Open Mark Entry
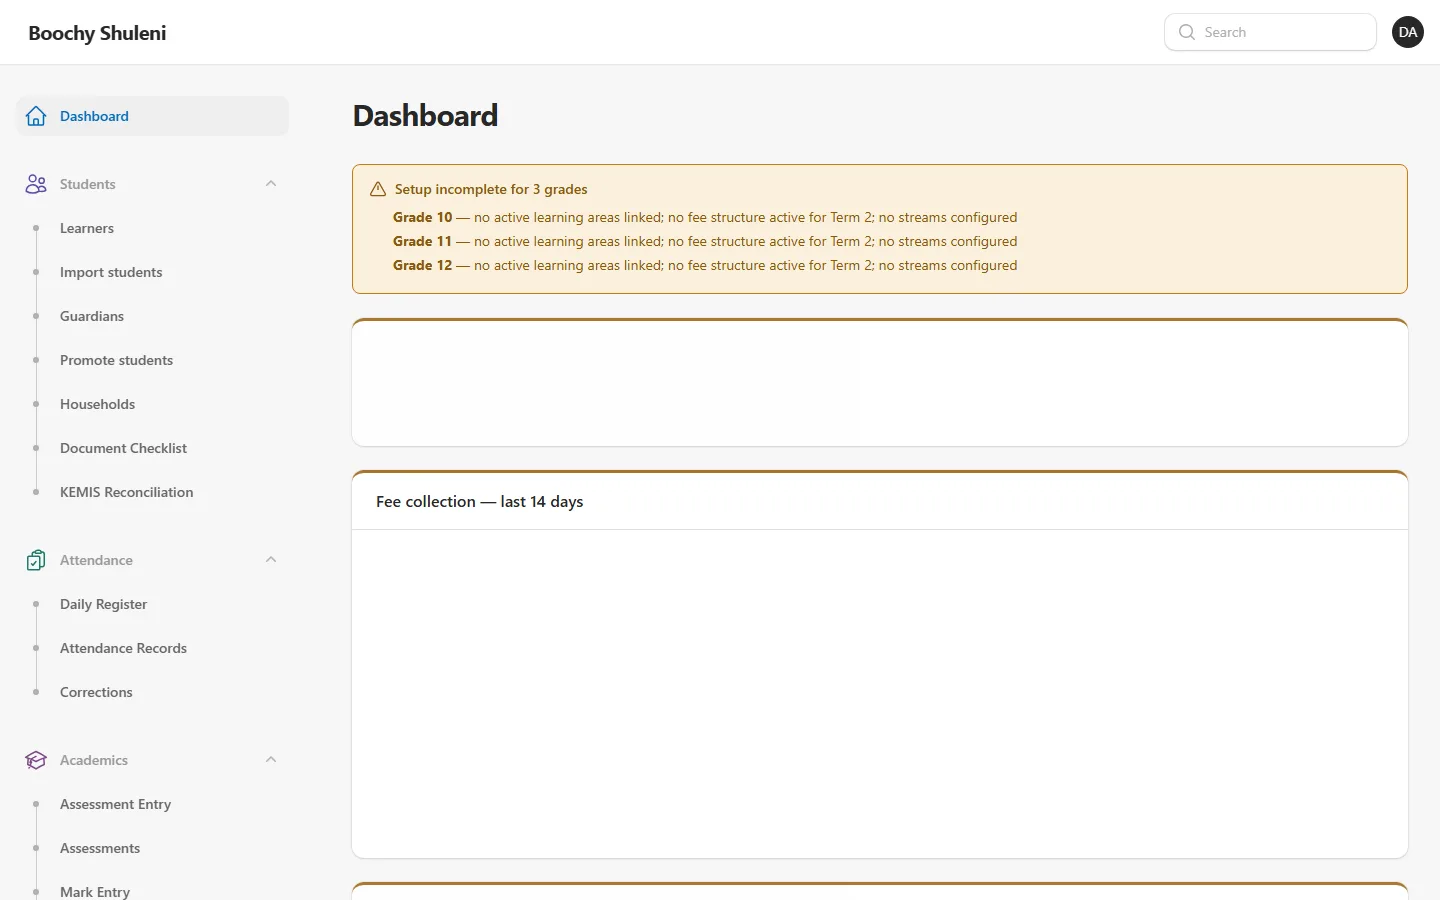This screenshot has height=900, width=1440. click(95, 891)
